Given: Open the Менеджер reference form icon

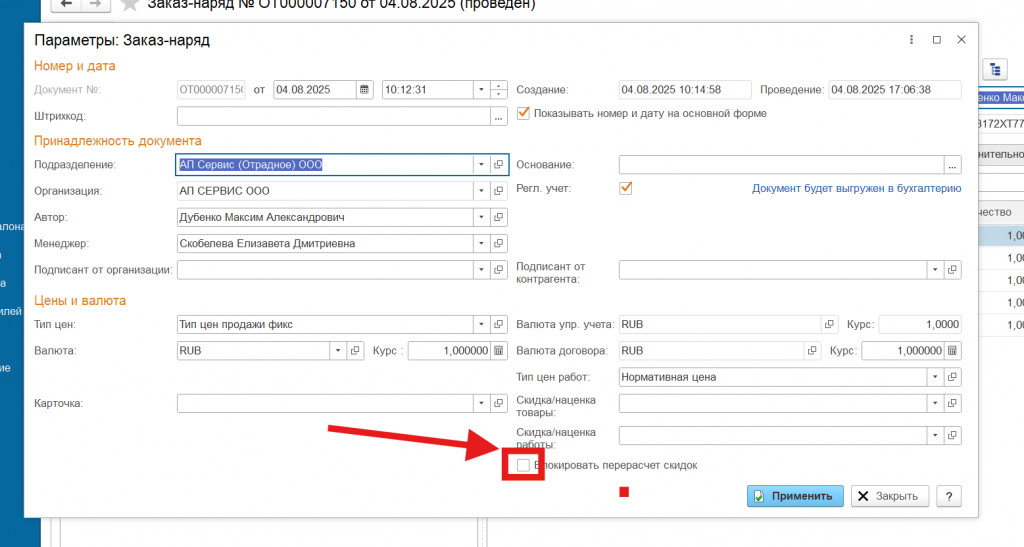Looking at the screenshot, I should tap(499, 243).
